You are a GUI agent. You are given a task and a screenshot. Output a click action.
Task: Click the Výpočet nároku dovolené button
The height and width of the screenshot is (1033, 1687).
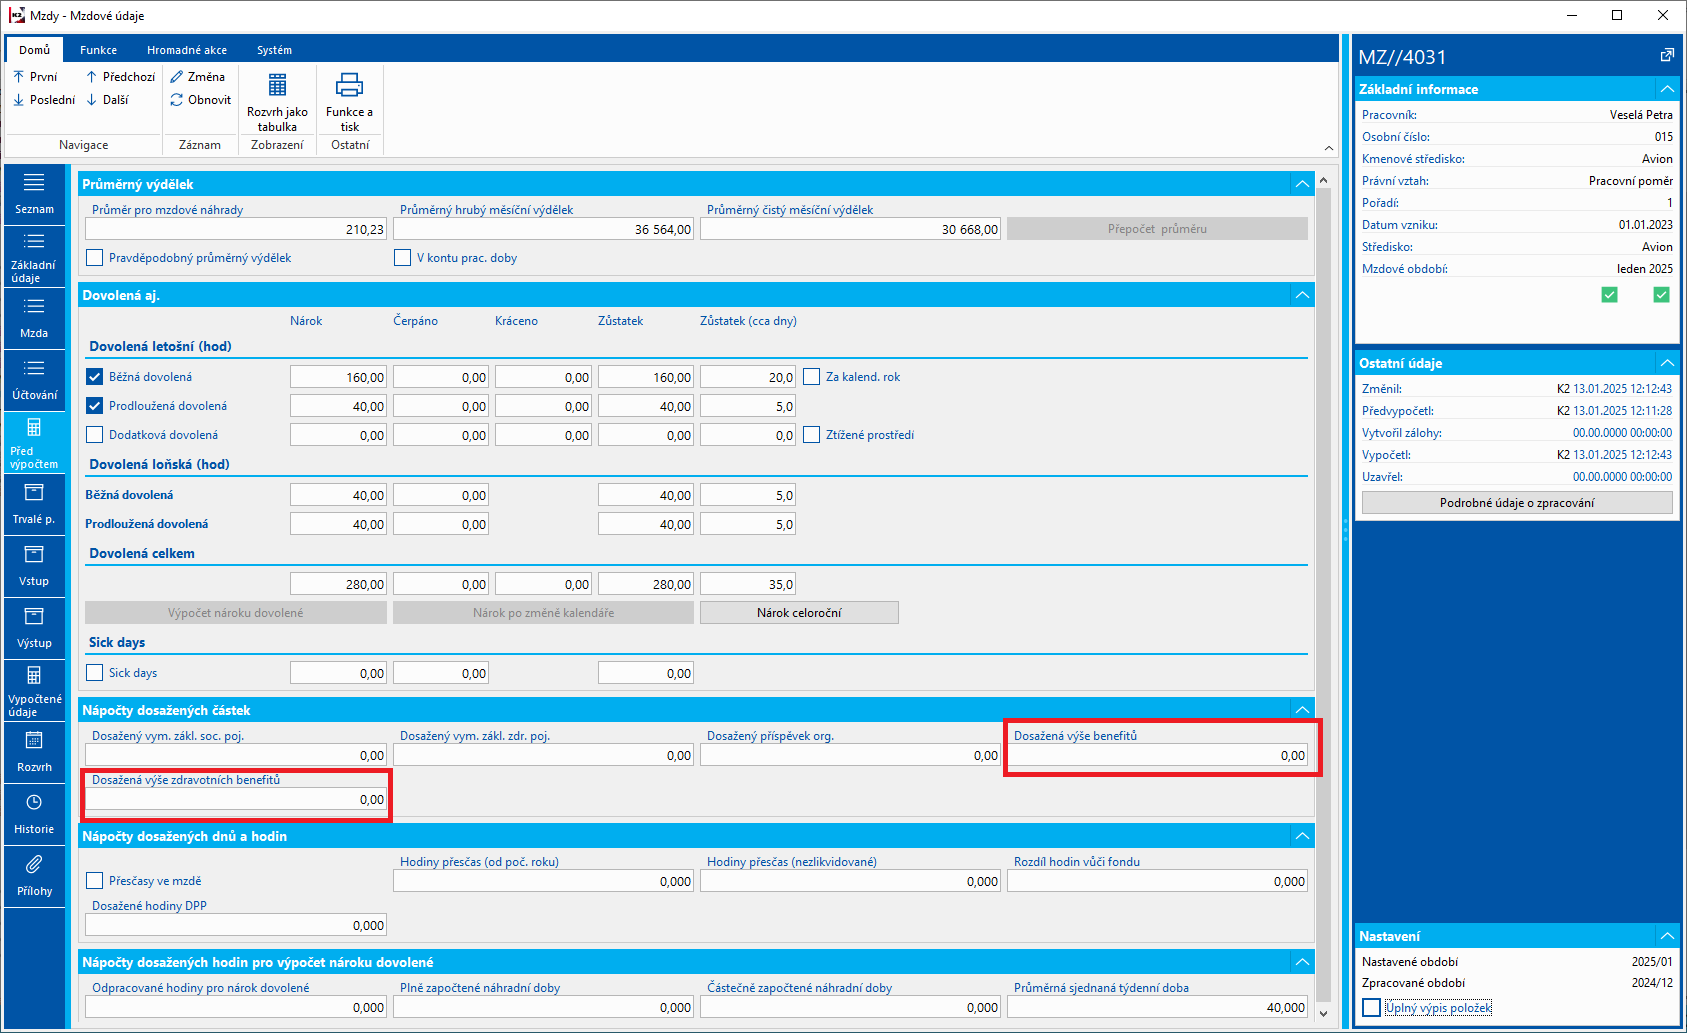pyautogui.click(x=236, y=613)
